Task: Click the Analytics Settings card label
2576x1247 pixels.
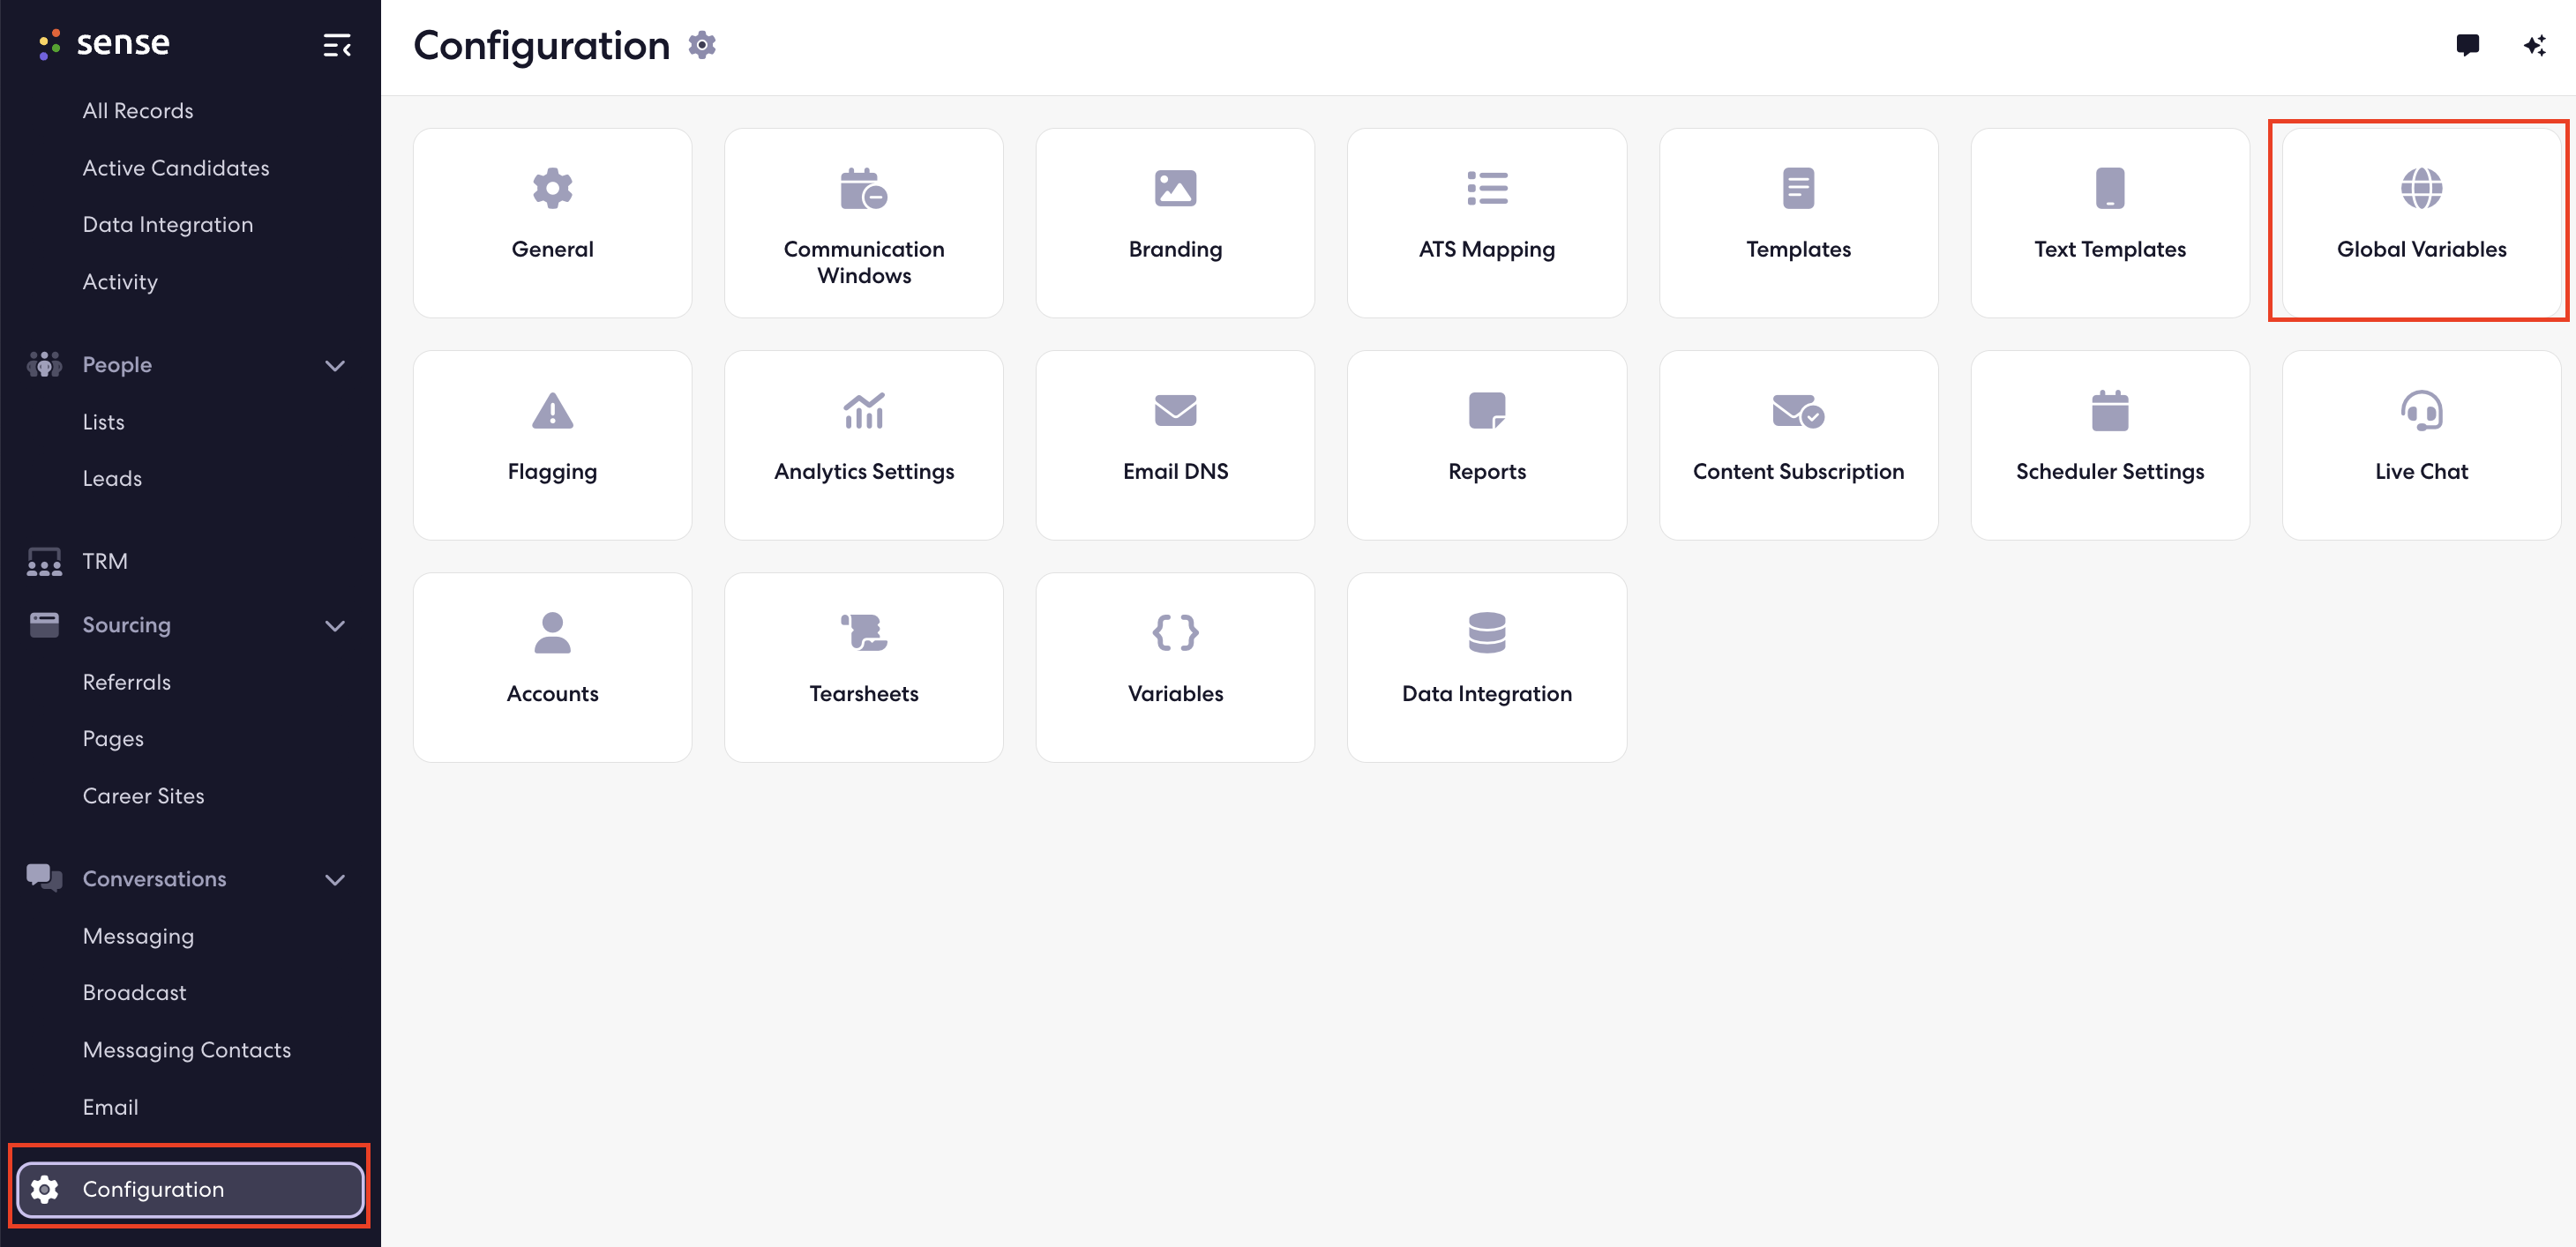Action: (x=864, y=472)
